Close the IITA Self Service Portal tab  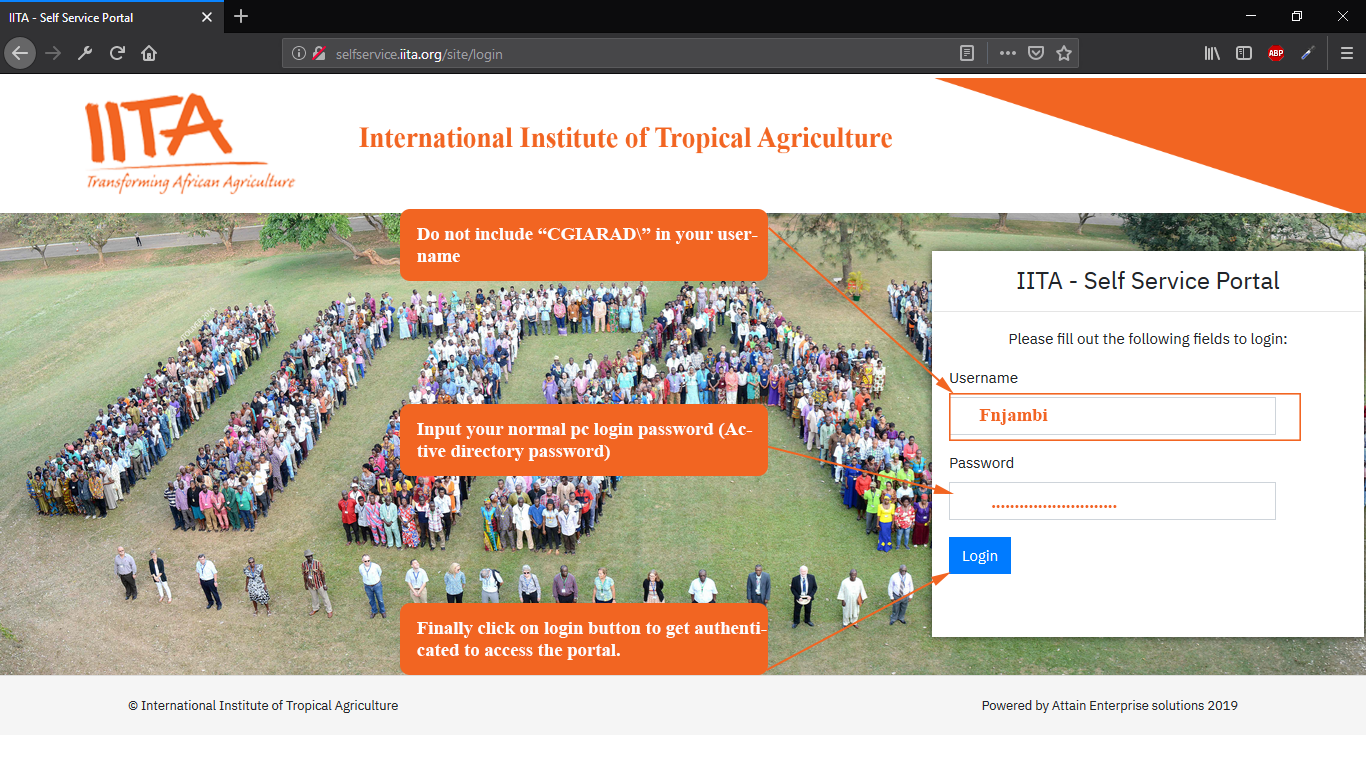pos(207,17)
